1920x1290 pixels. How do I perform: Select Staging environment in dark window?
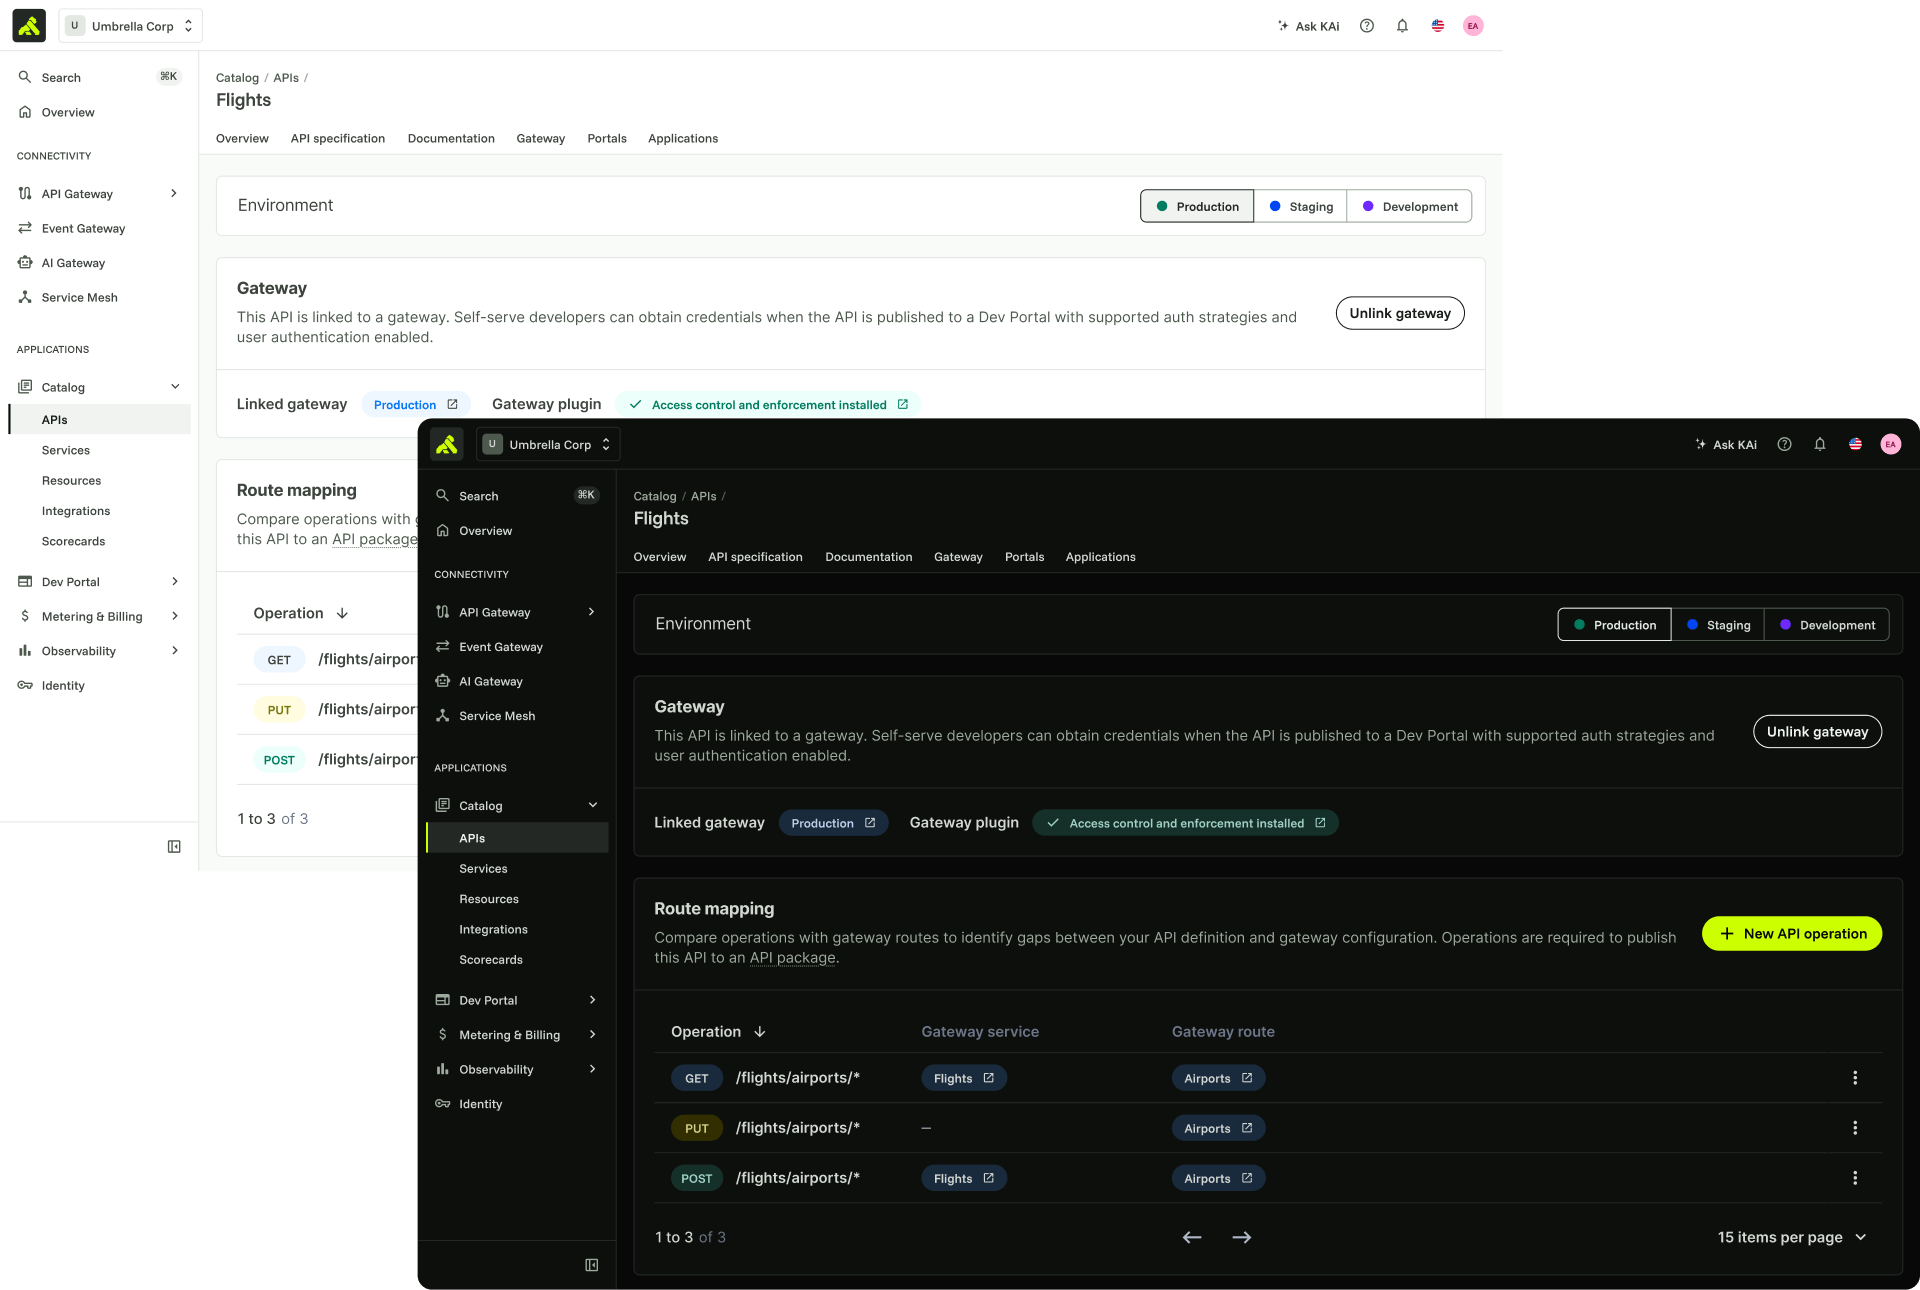coord(1718,625)
